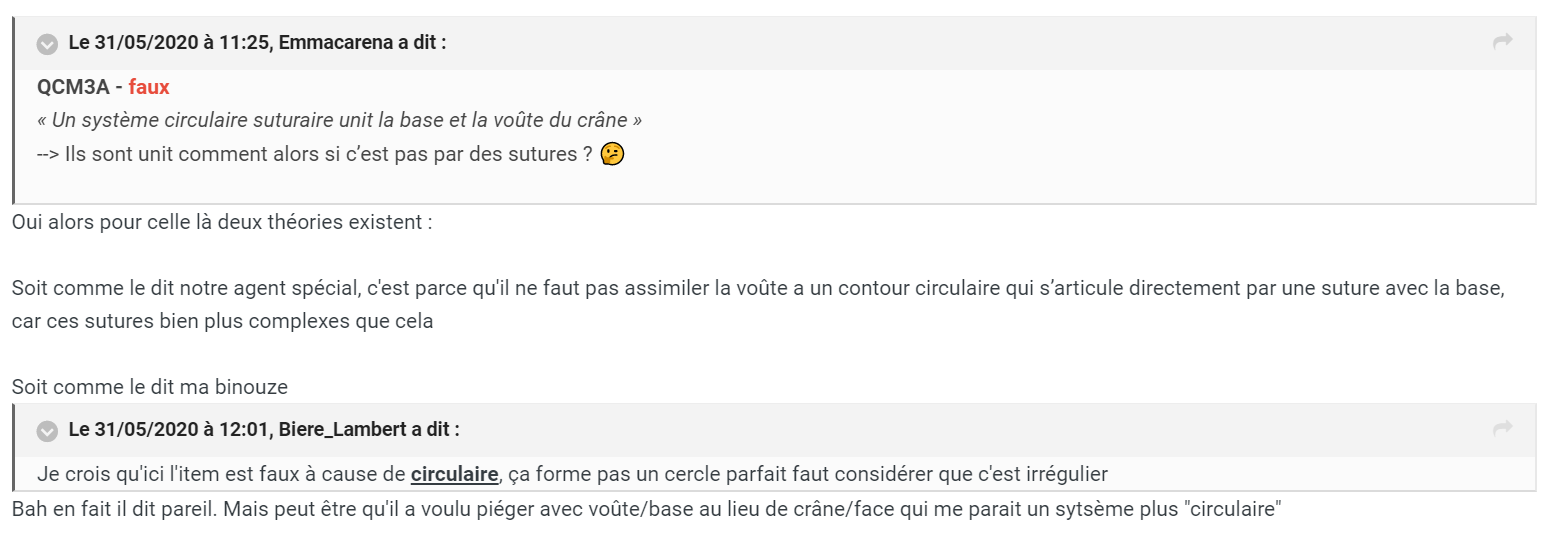
Task: Click the thinking face emoji
Action: click(613, 155)
